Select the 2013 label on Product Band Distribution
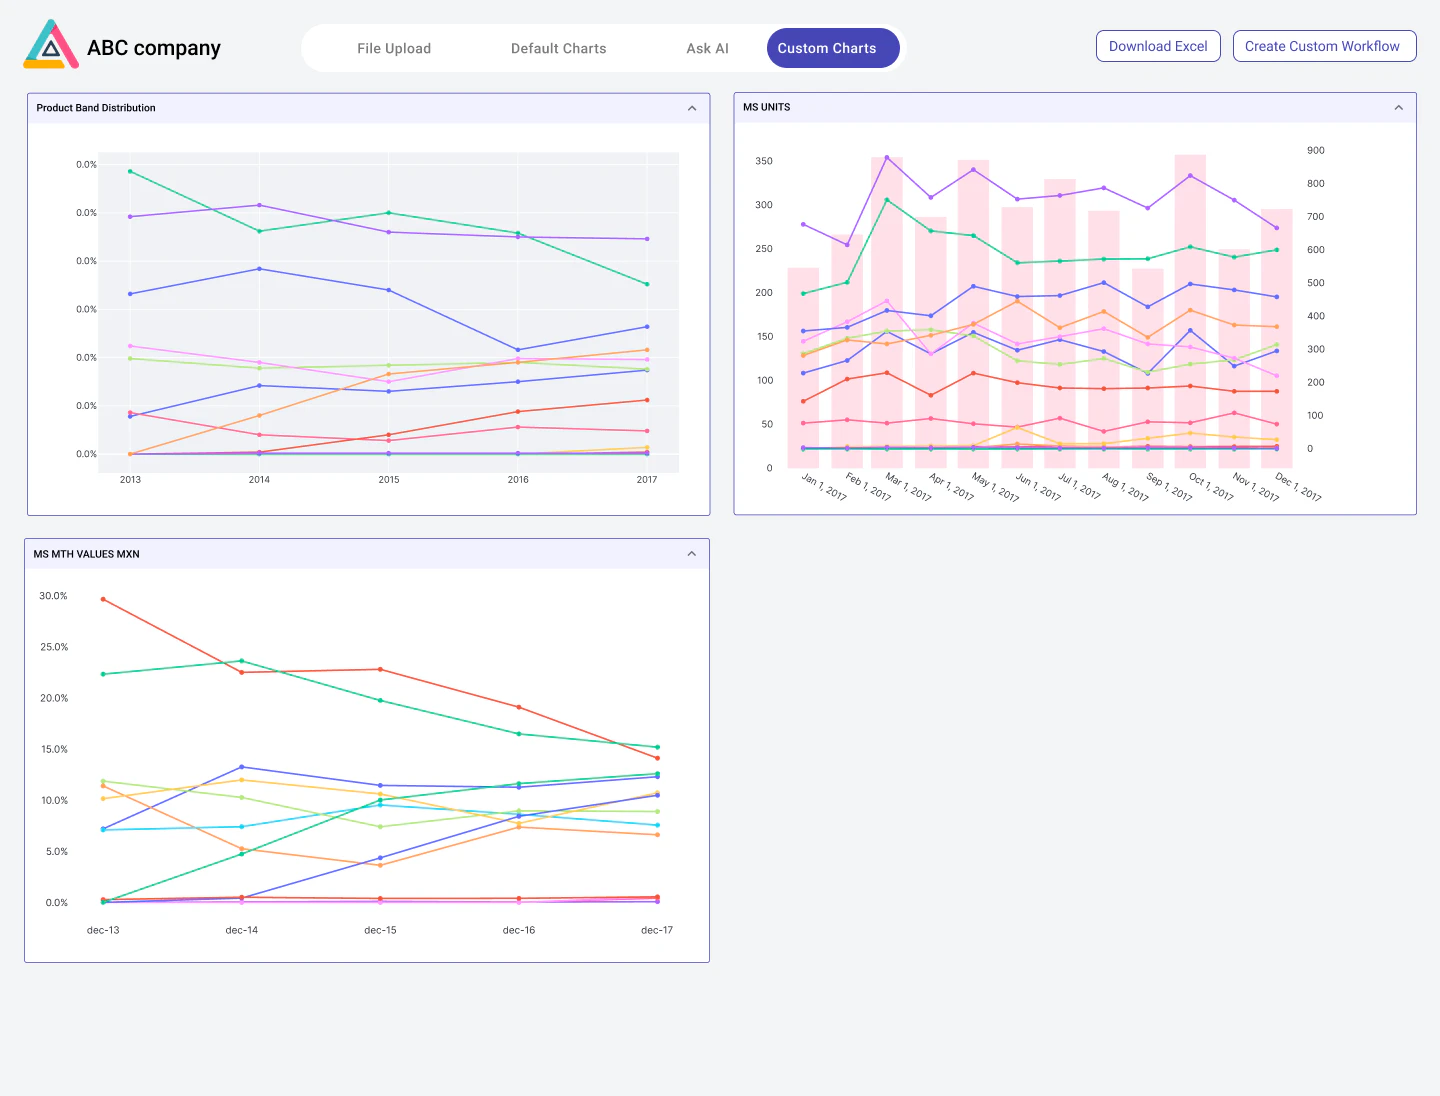Image resolution: width=1440 pixels, height=1096 pixels. pos(130,479)
